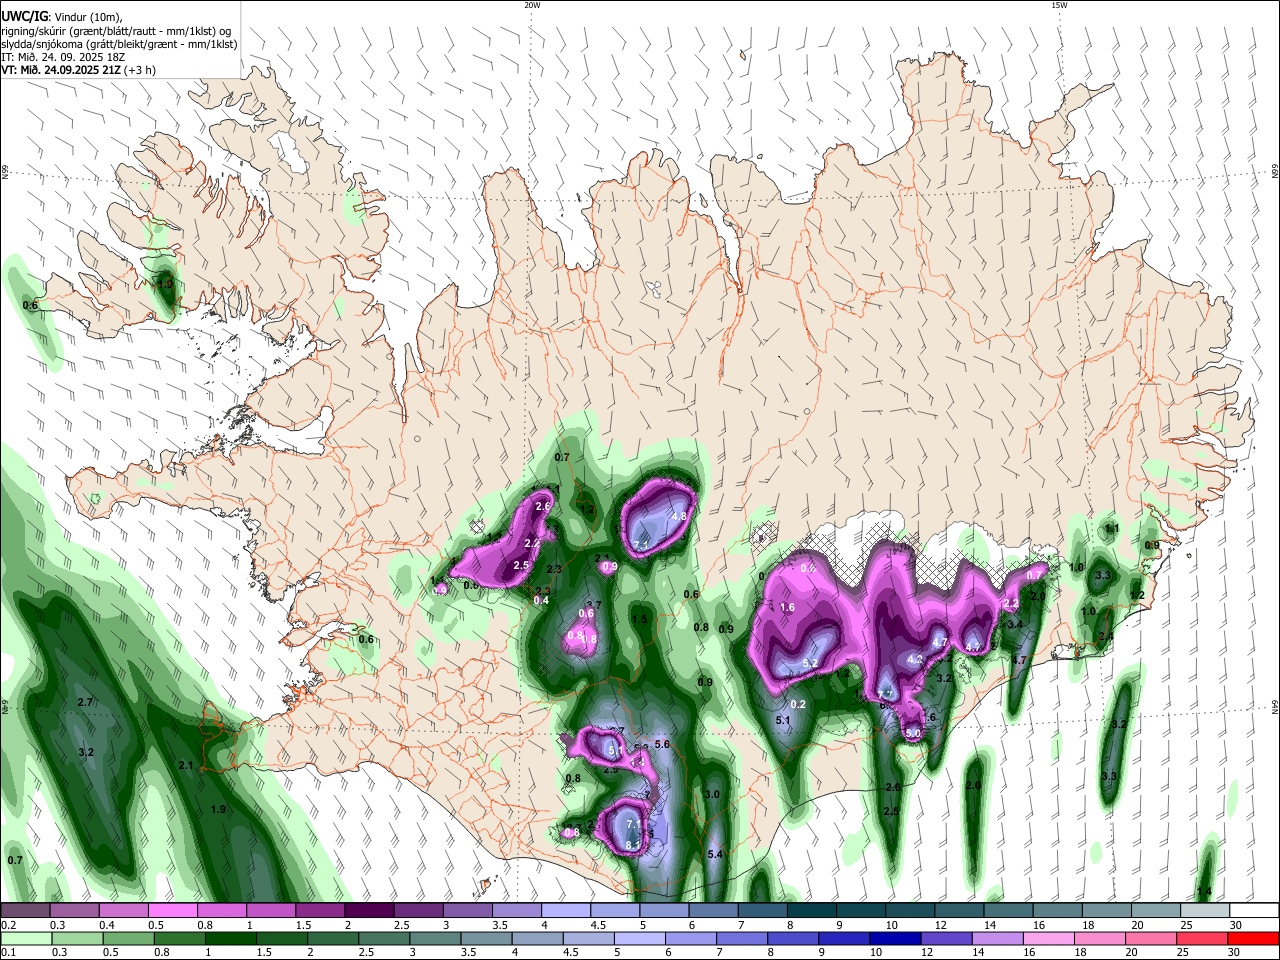Pick the 0.5–0.8 green lower-row swatch
Screen dimensions: 1280x960
point(129,939)
